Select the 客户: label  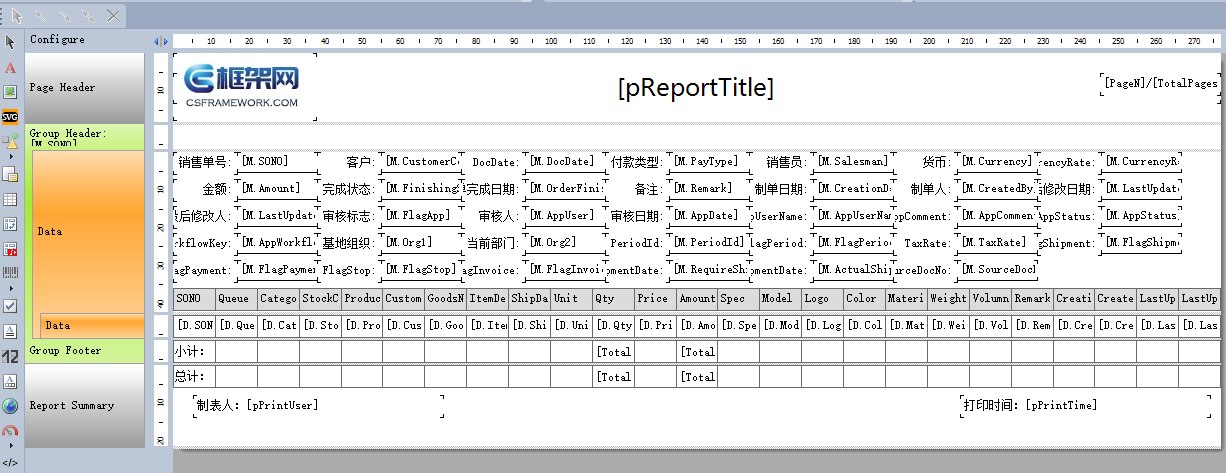pos(360,162)
